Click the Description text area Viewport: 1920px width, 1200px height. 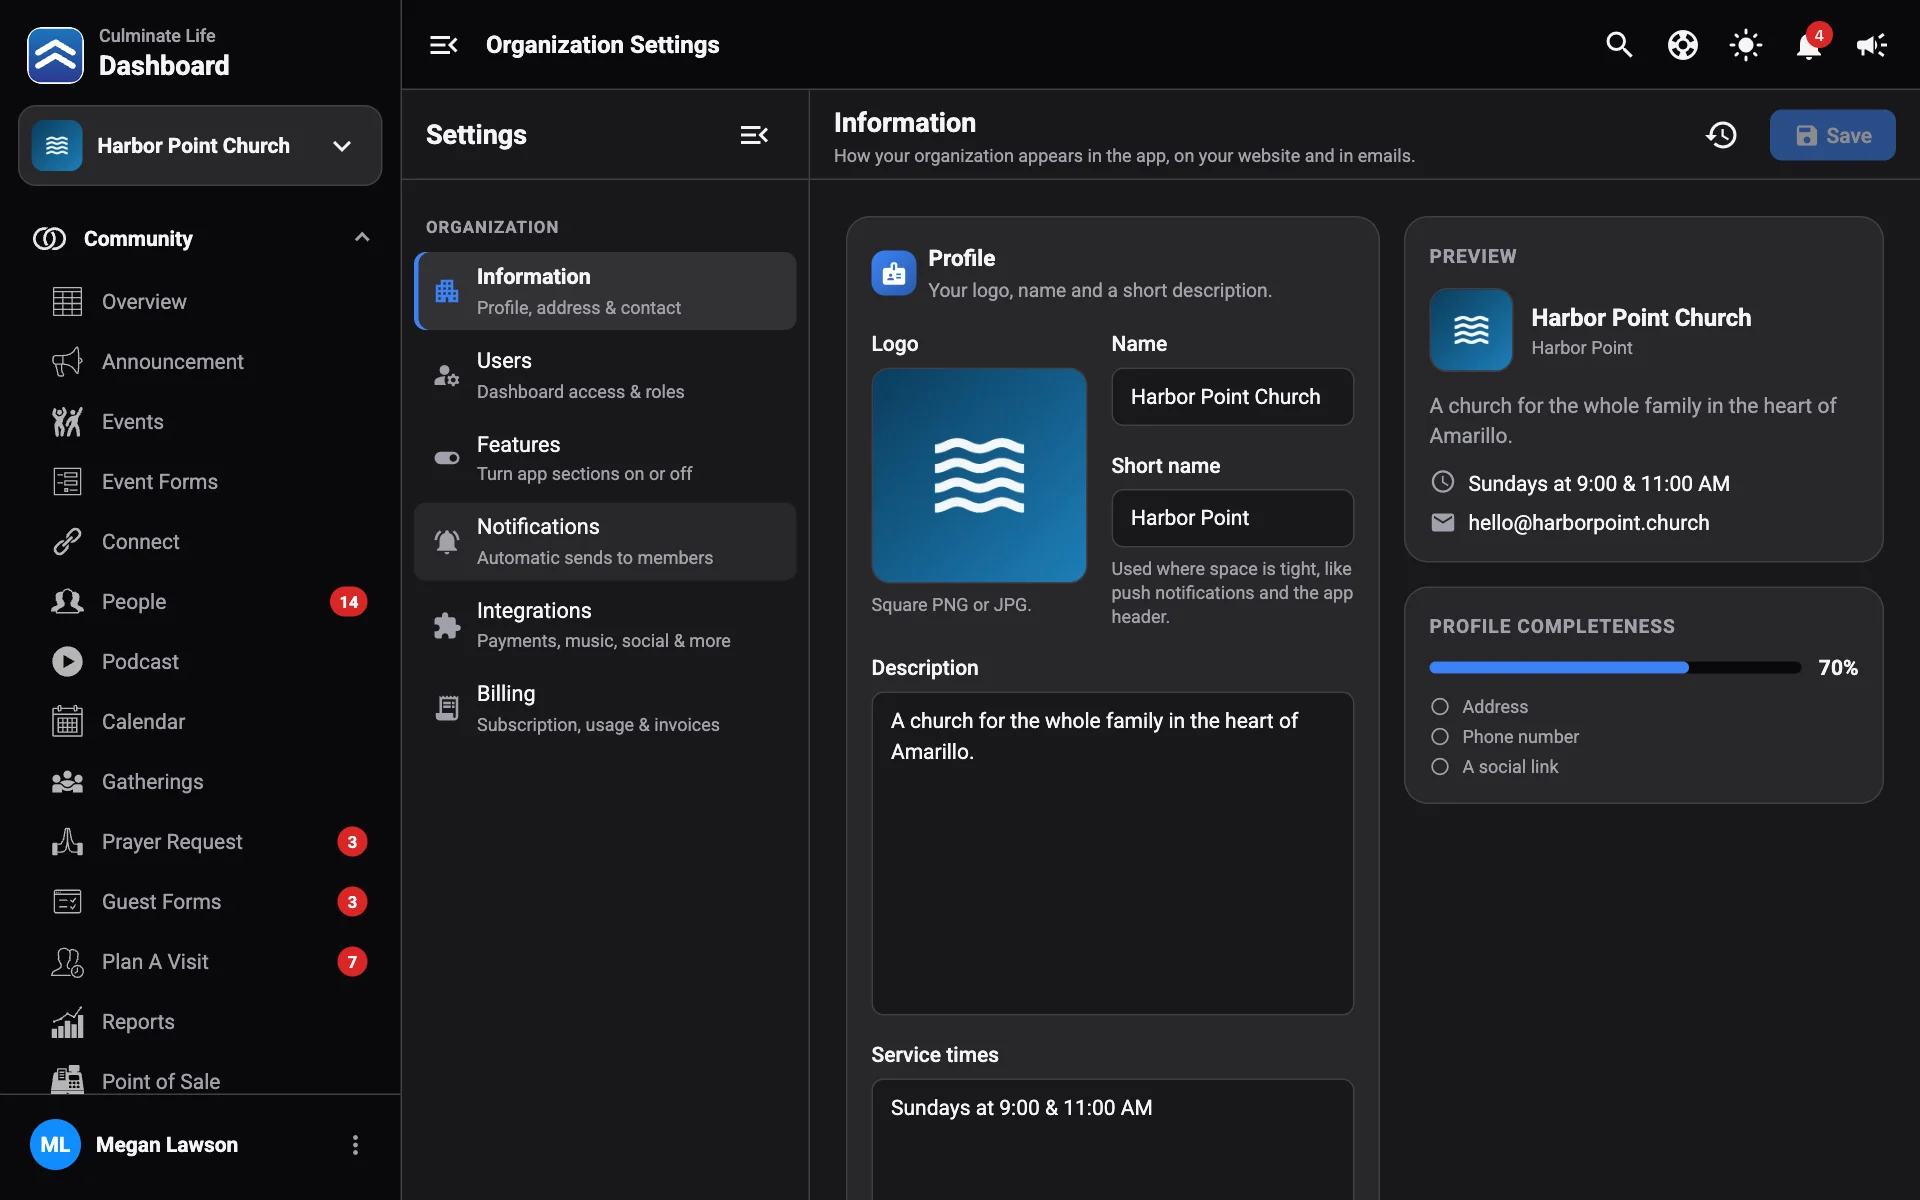coord(1112,853)
